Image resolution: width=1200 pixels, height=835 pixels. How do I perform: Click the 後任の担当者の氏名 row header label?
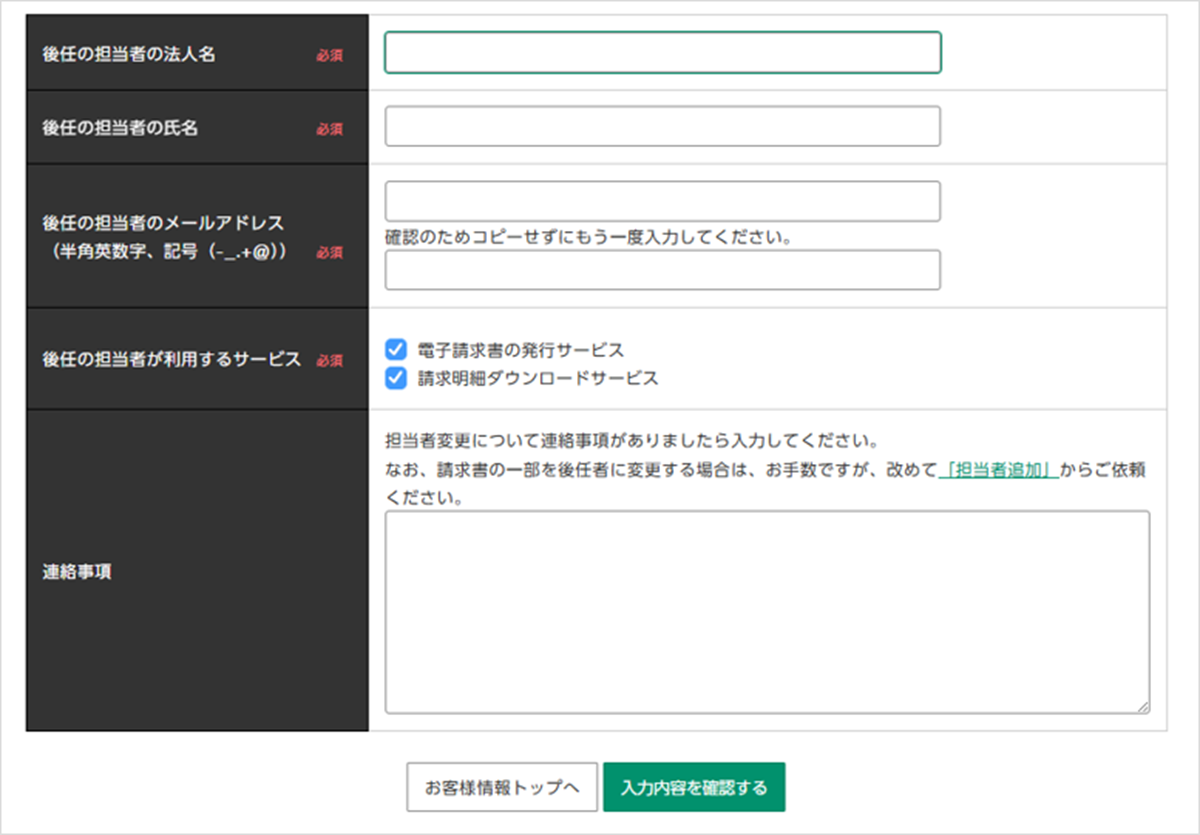[x=120, y=128]
